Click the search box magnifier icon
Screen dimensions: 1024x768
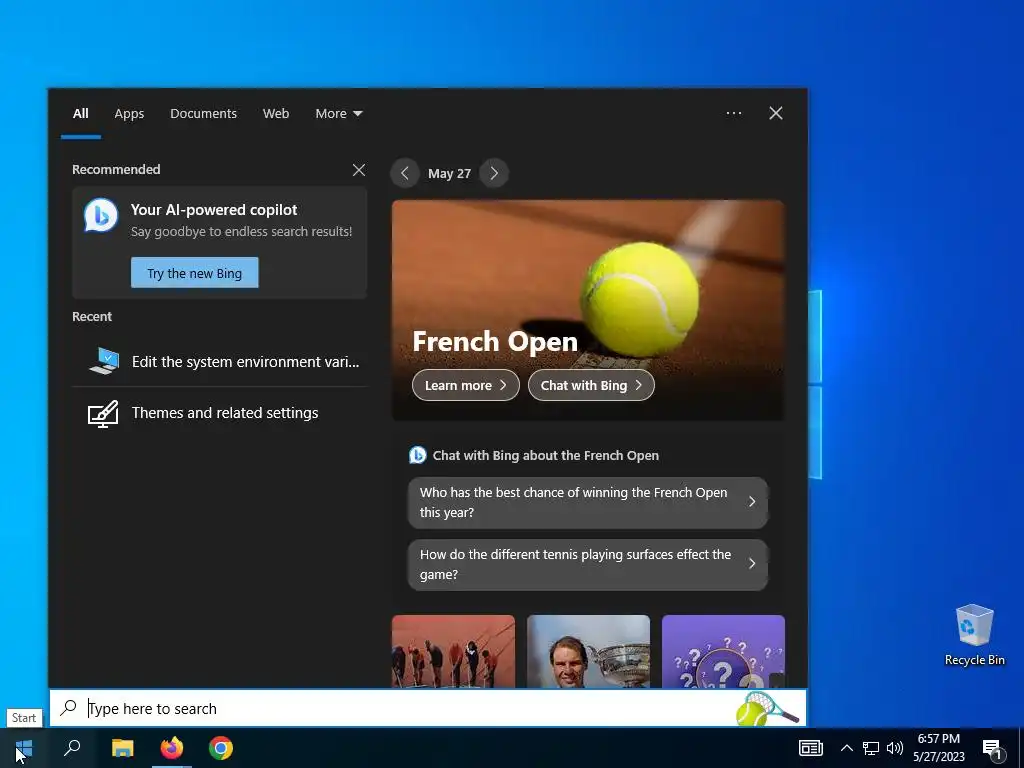click(69, 707)
